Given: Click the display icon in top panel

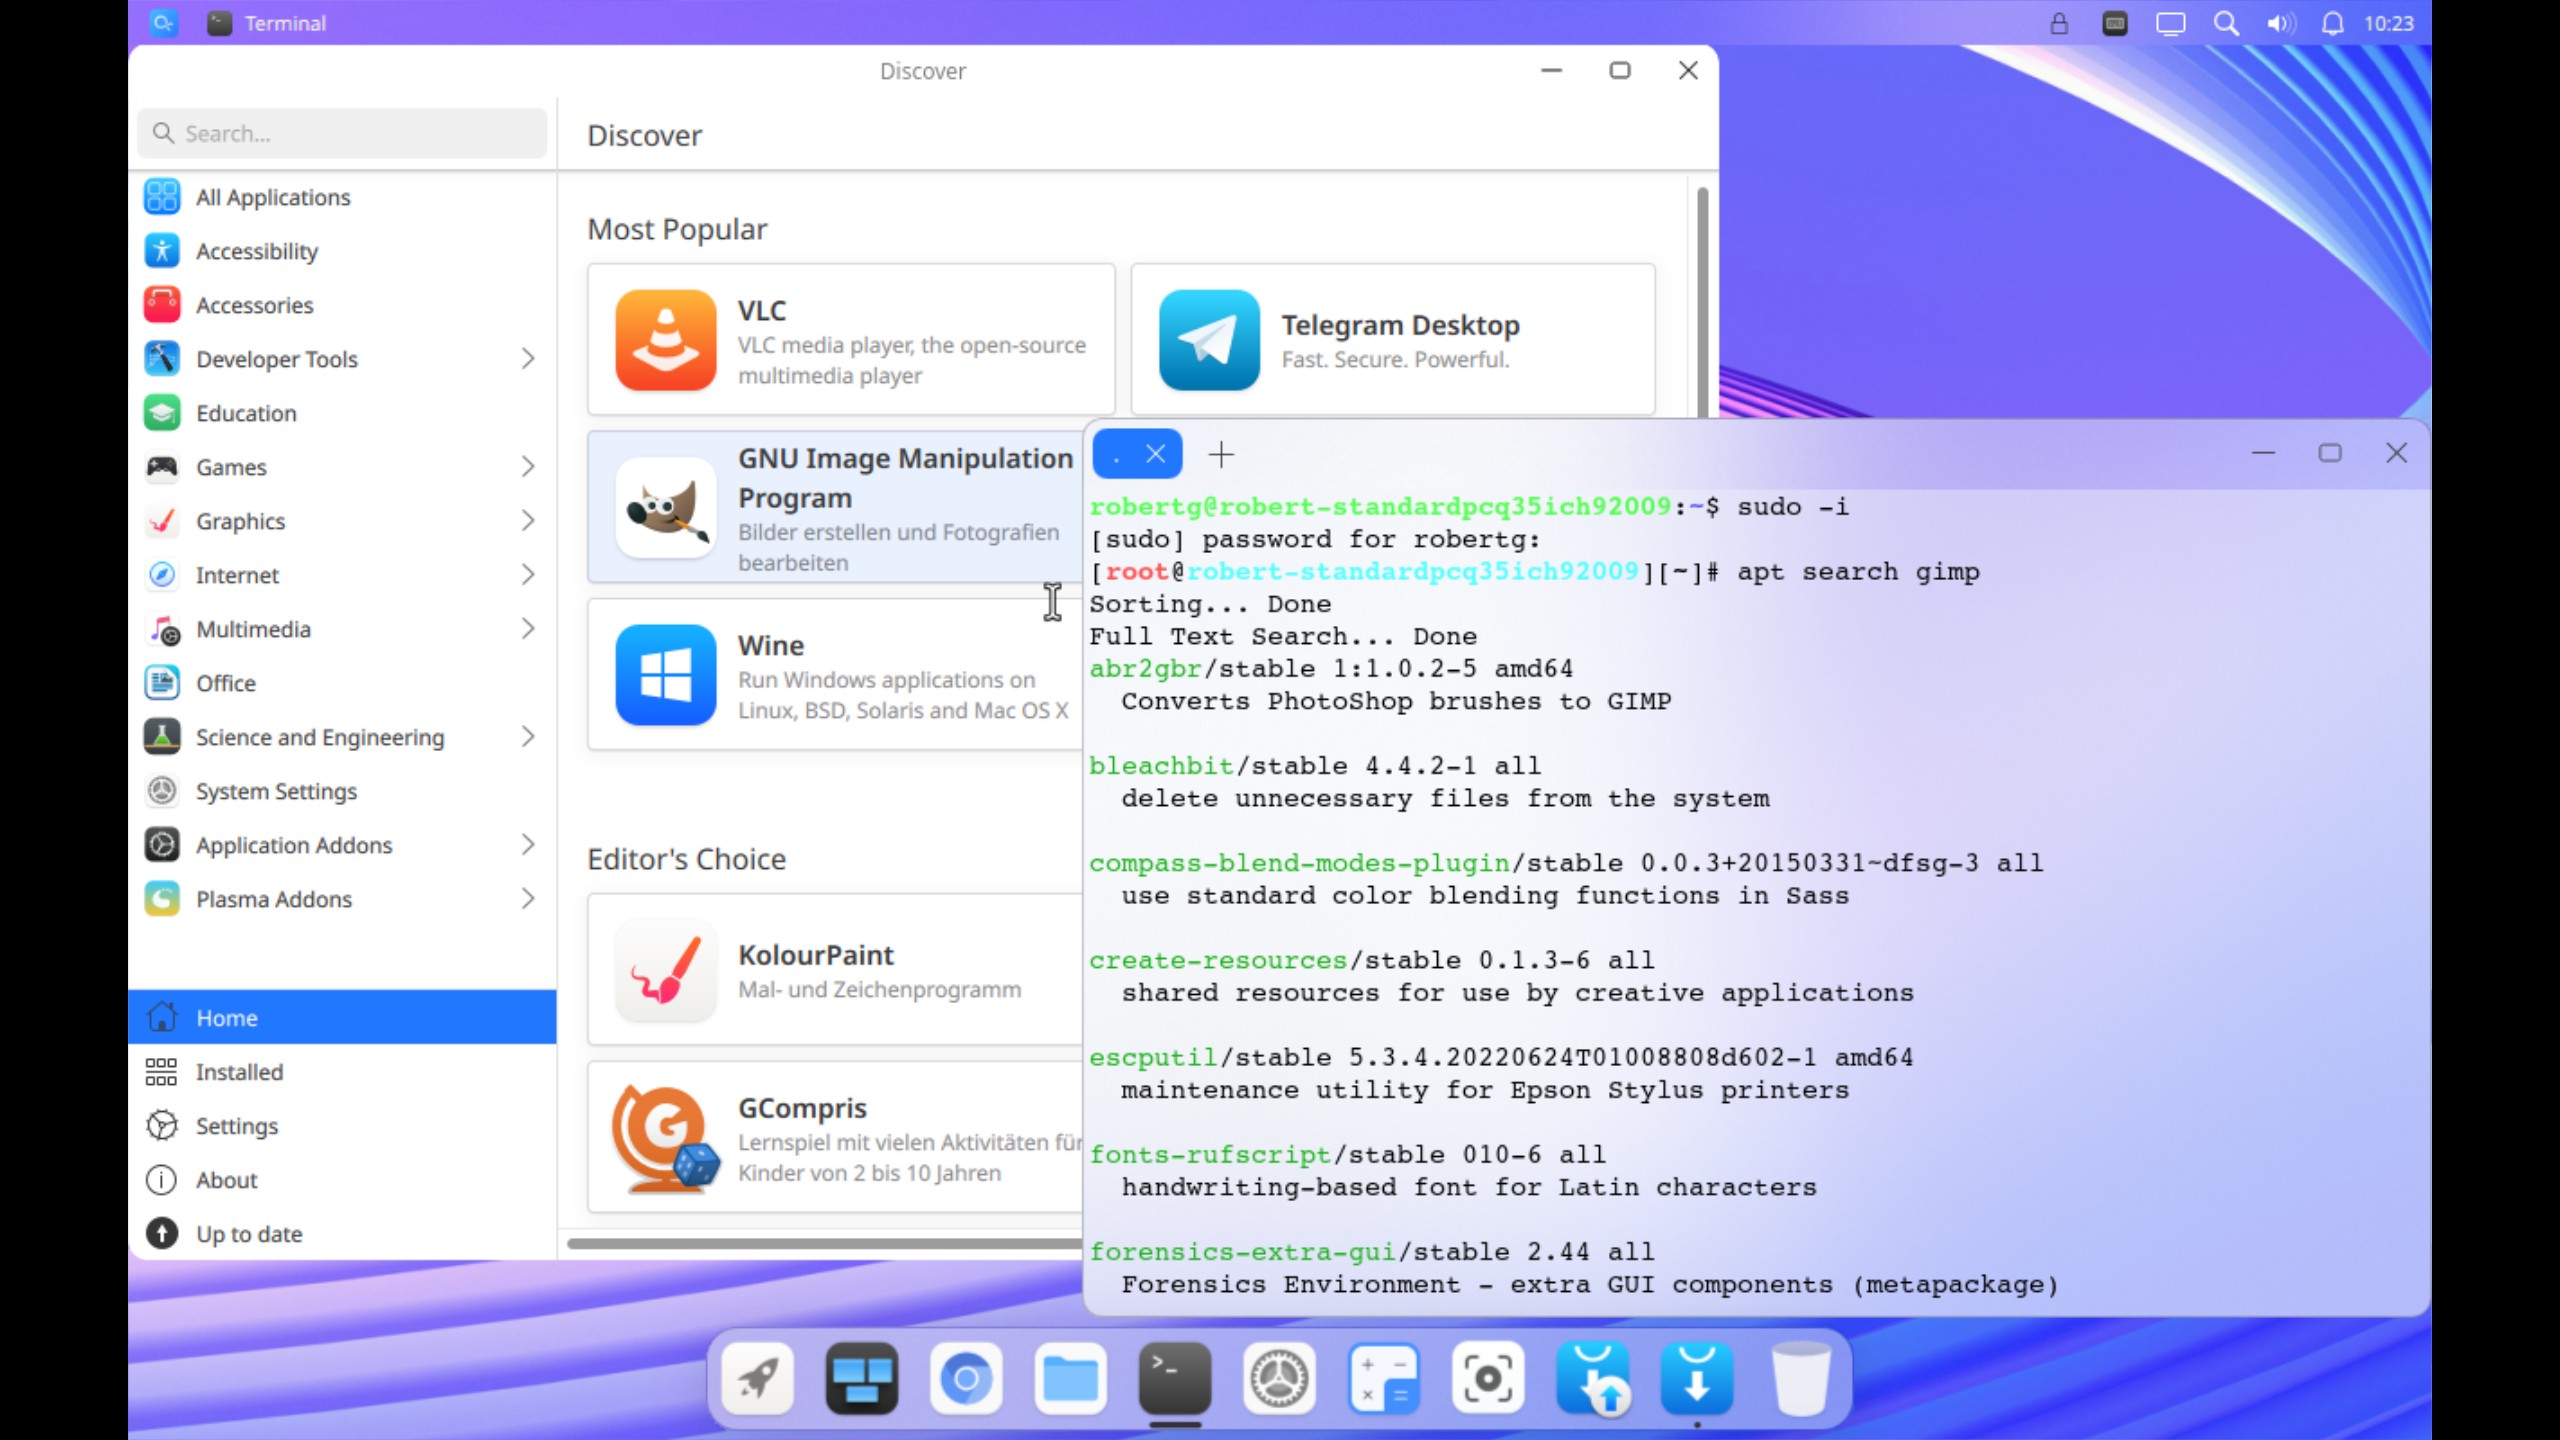Looking at the screenshot, I should click(x=2170, y=23).
